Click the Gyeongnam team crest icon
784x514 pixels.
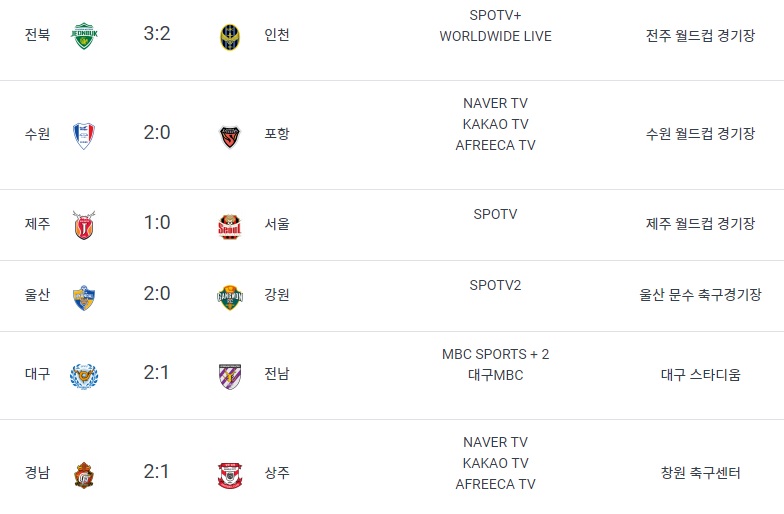[x=84, y=475]
